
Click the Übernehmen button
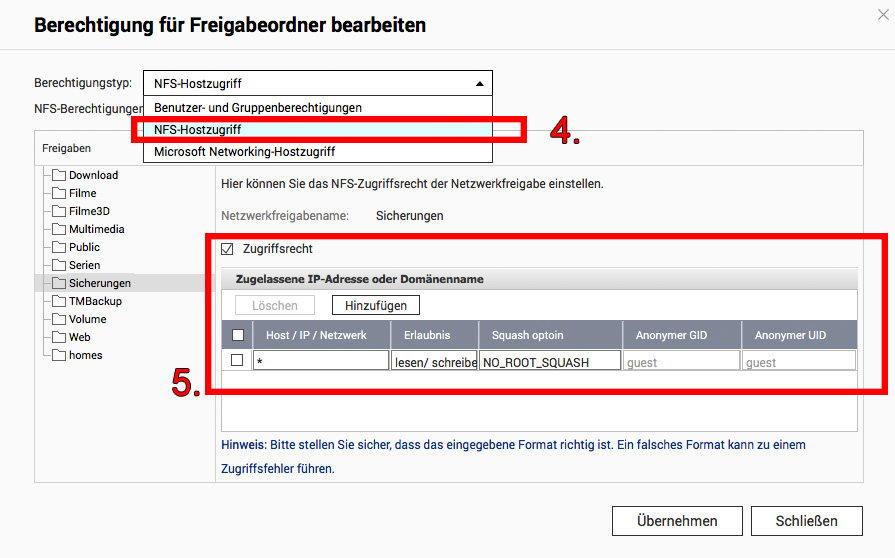pos(677,521)
